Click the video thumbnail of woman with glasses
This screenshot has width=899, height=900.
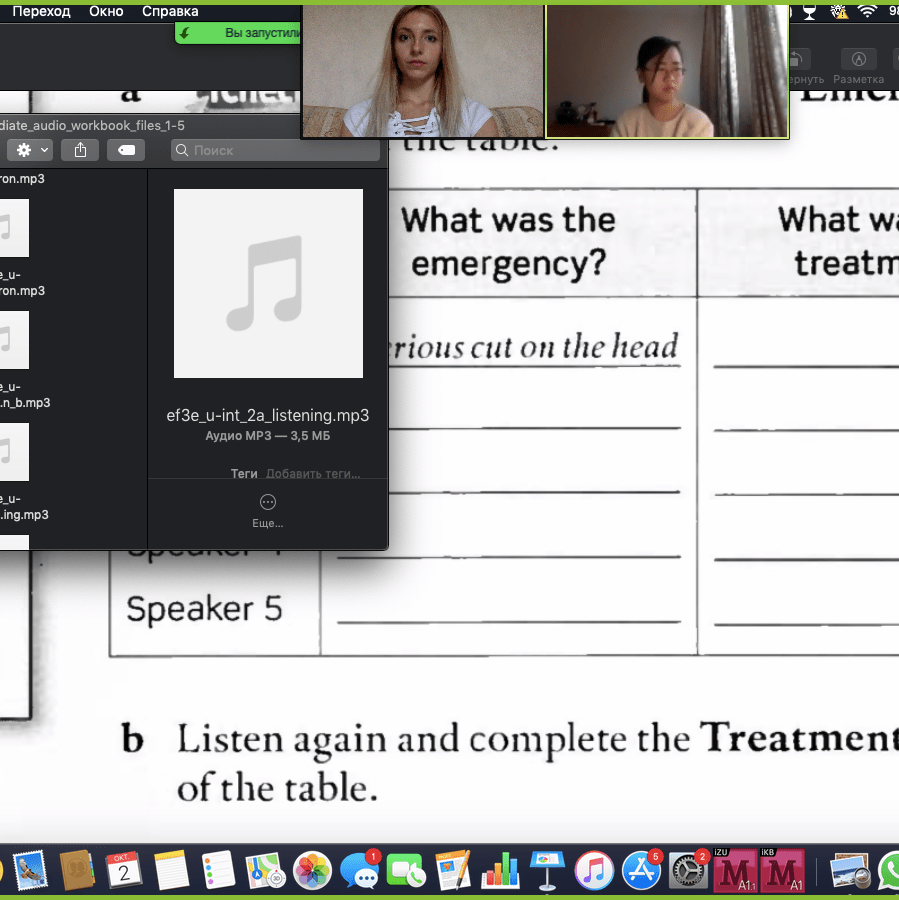(667, 71)
